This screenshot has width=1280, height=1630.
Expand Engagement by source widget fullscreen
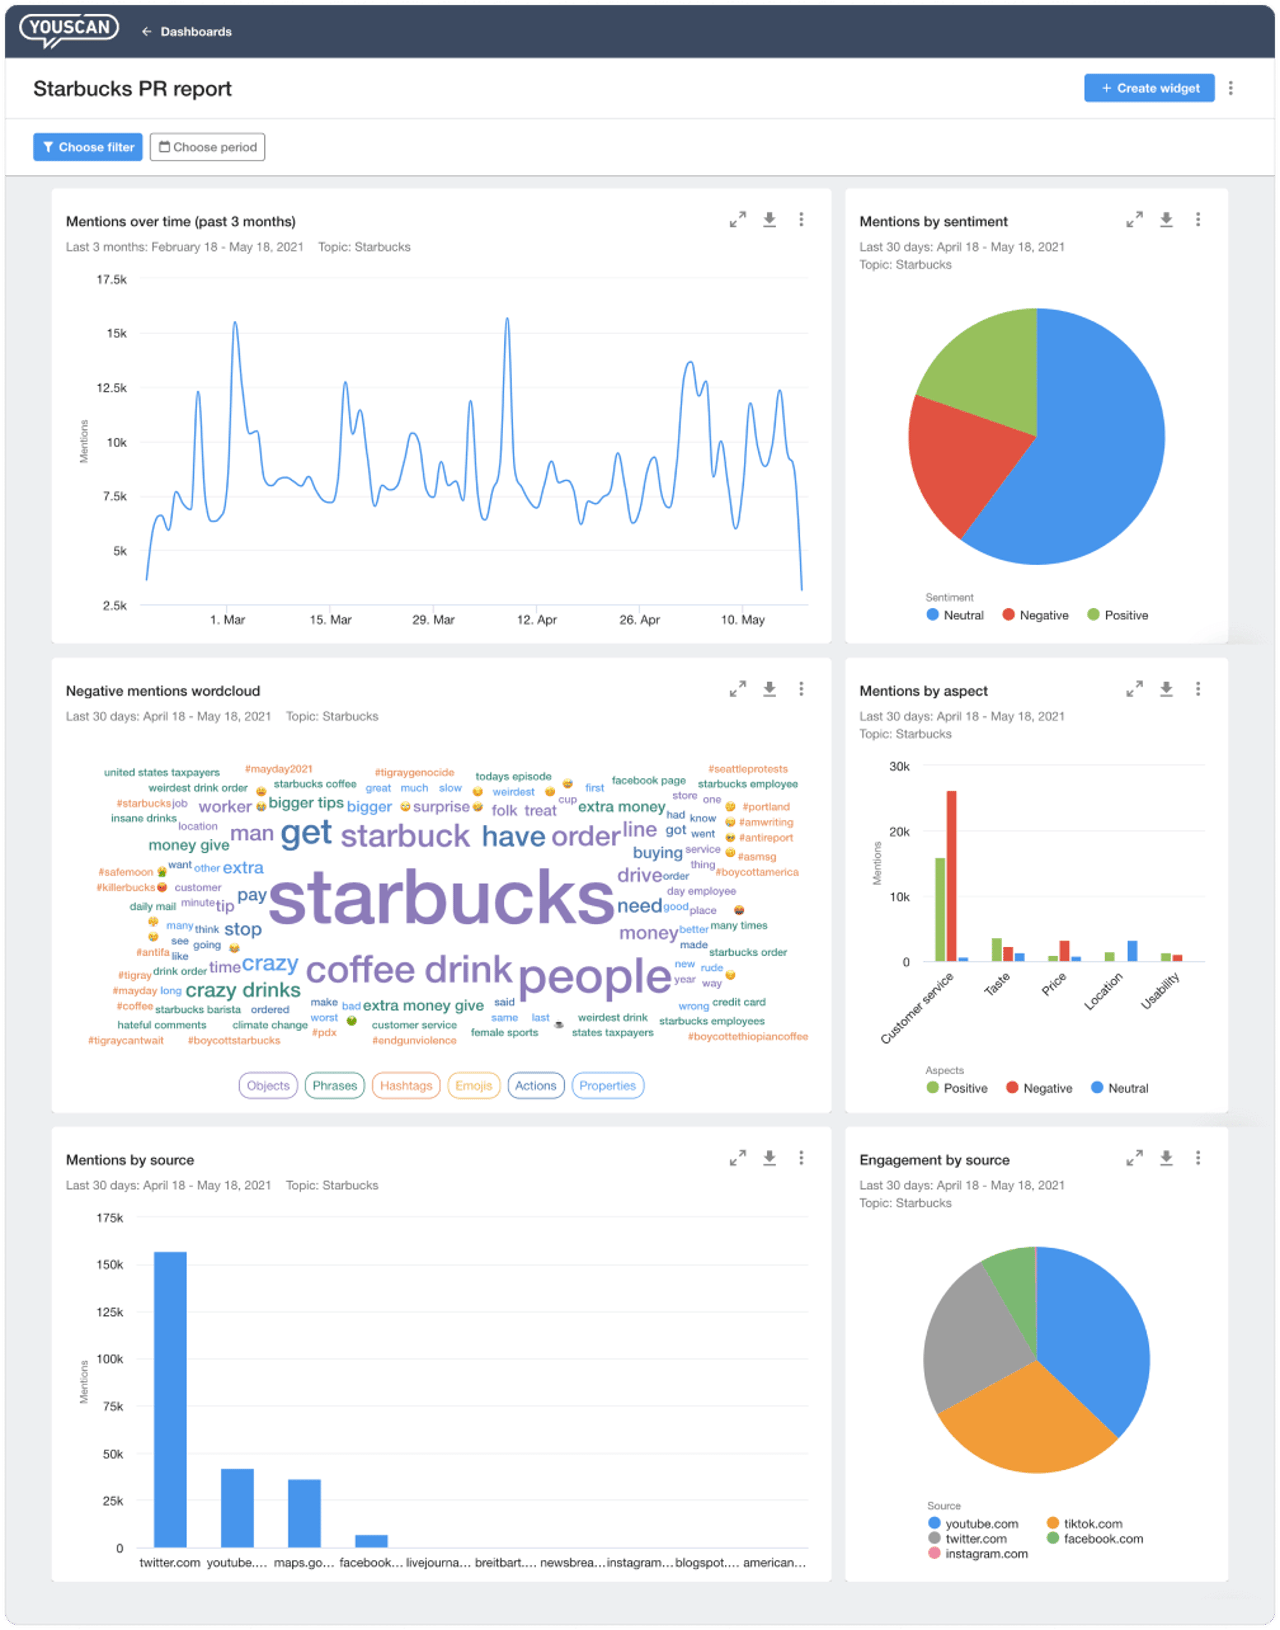pyautogui.click(x=1134, y=1158)
